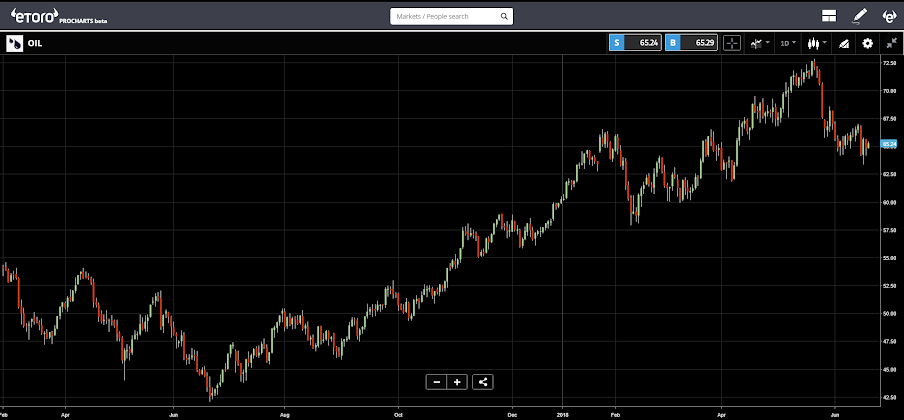Share the chart using share icon
Screen dimensions: 904x420
point(483,382)
